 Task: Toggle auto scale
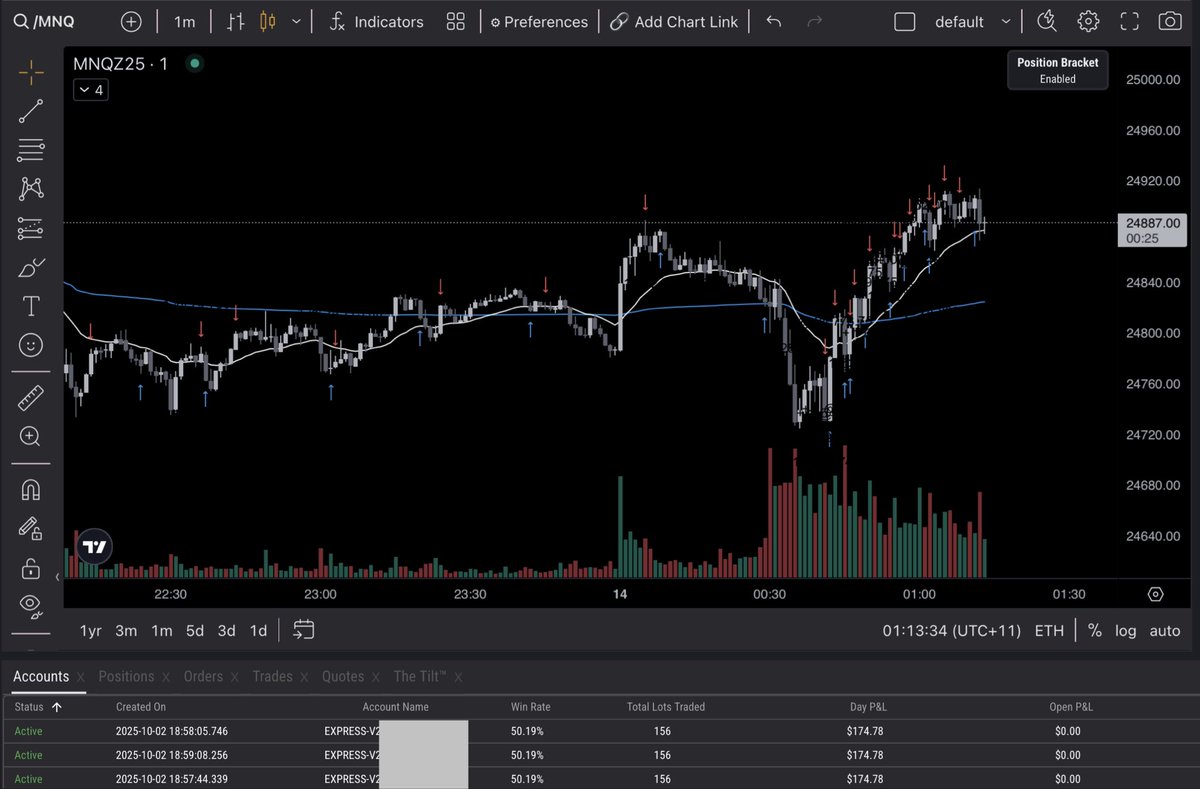pos(1165,631)
